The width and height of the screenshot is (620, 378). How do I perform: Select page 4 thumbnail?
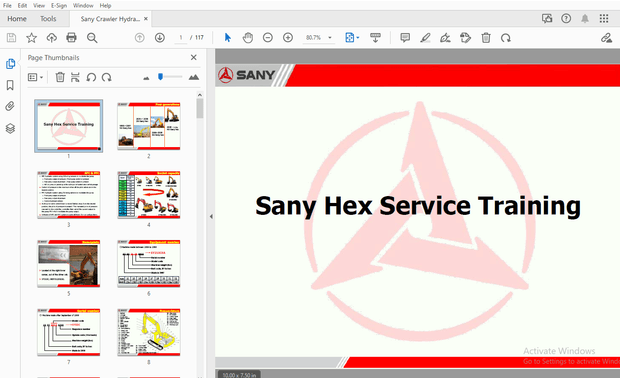coord(149,195)
